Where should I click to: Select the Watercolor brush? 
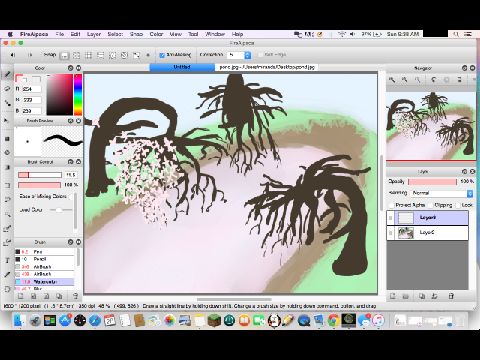click(x=44, y=282)
